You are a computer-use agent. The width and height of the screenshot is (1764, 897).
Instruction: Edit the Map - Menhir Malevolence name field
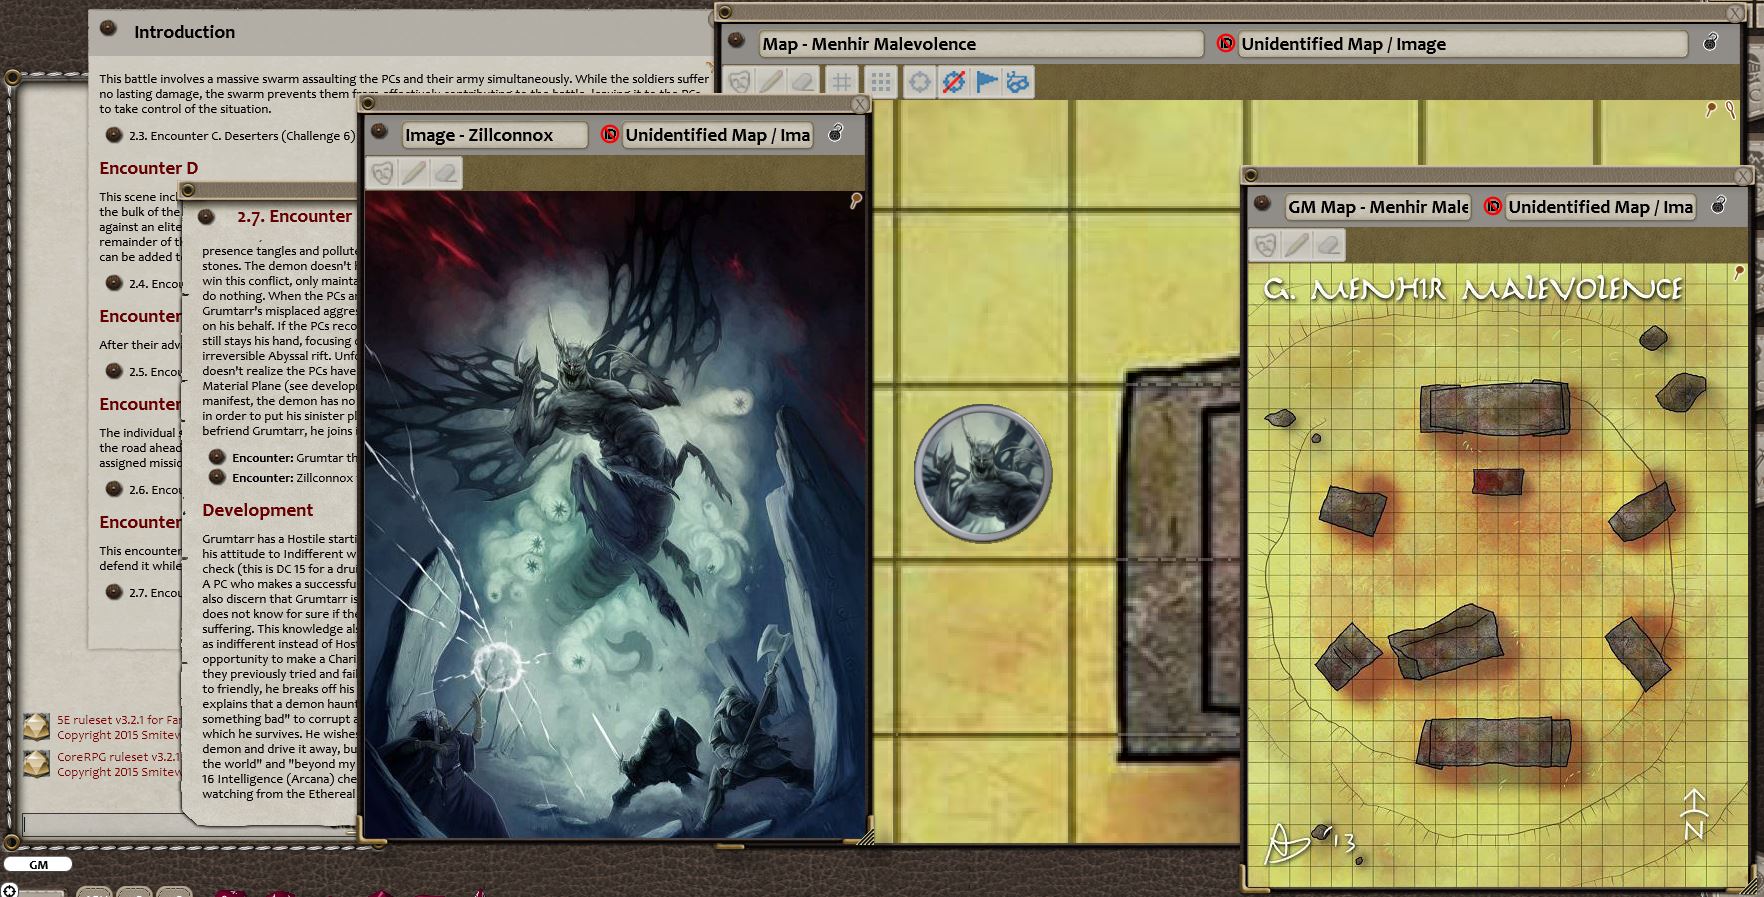click(x=980, y=44)
